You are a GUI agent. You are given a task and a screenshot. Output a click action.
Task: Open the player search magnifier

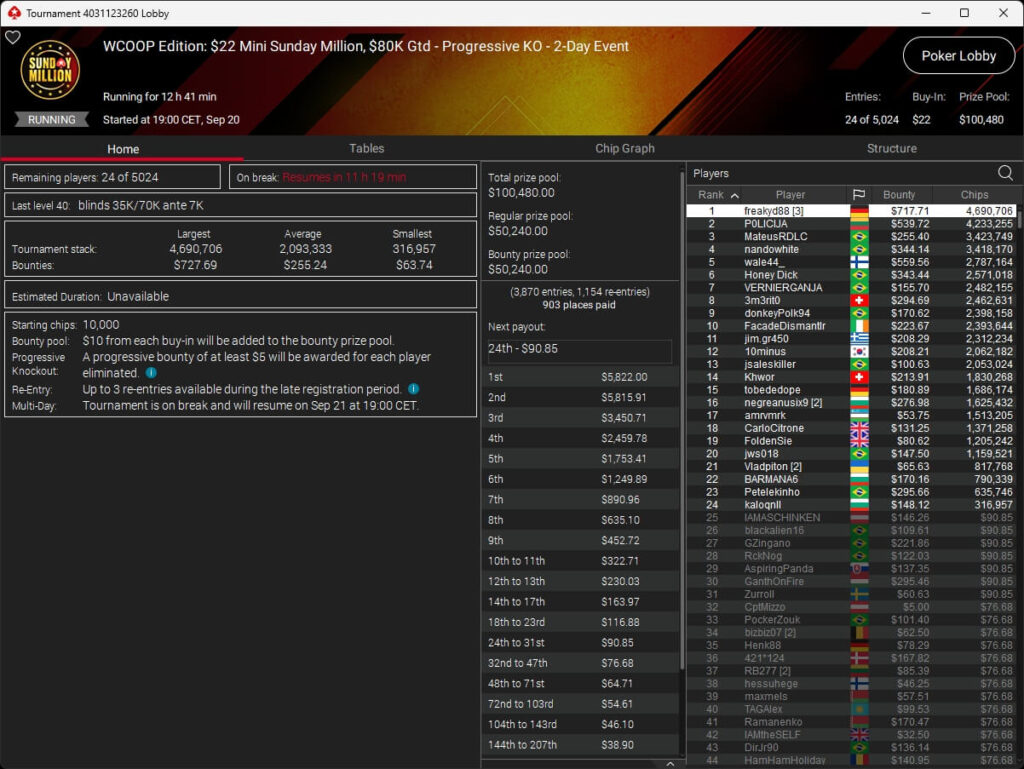1005,172
